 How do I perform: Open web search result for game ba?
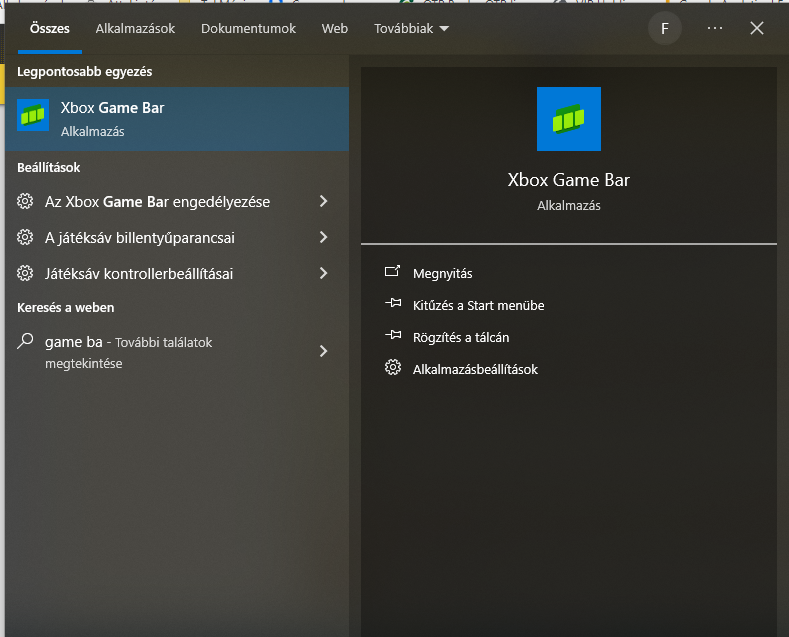[177, 352]
